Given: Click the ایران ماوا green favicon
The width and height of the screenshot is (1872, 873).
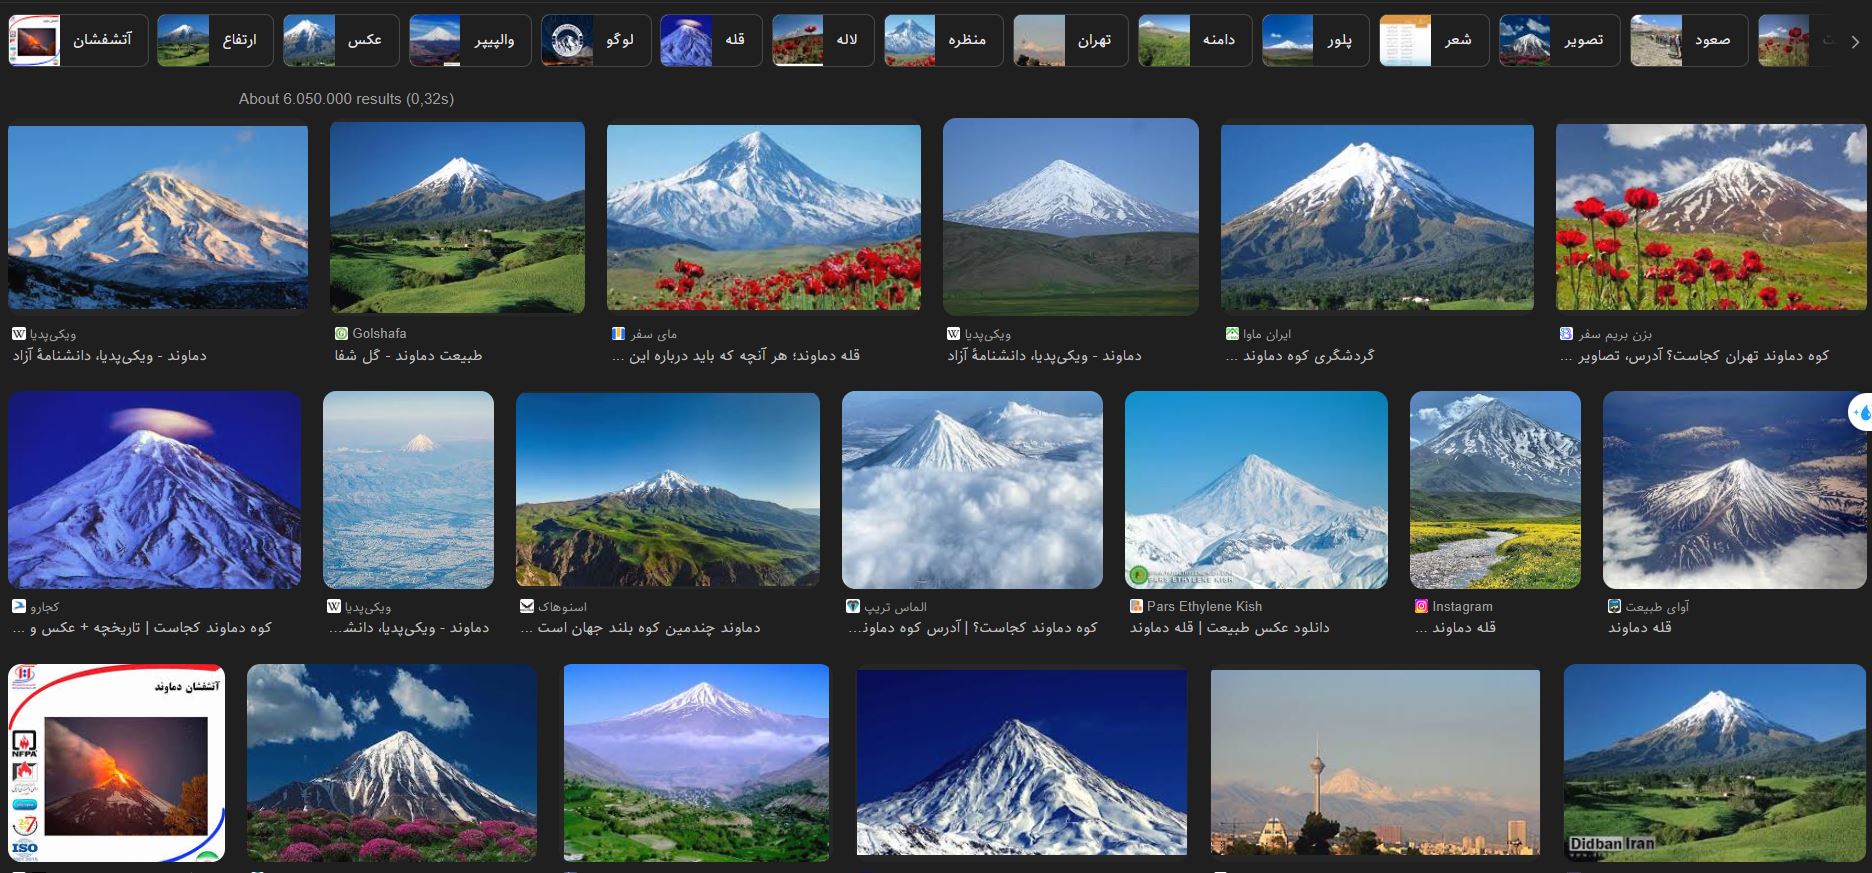Looking at the screenshot, I should tap(1232, 334).
